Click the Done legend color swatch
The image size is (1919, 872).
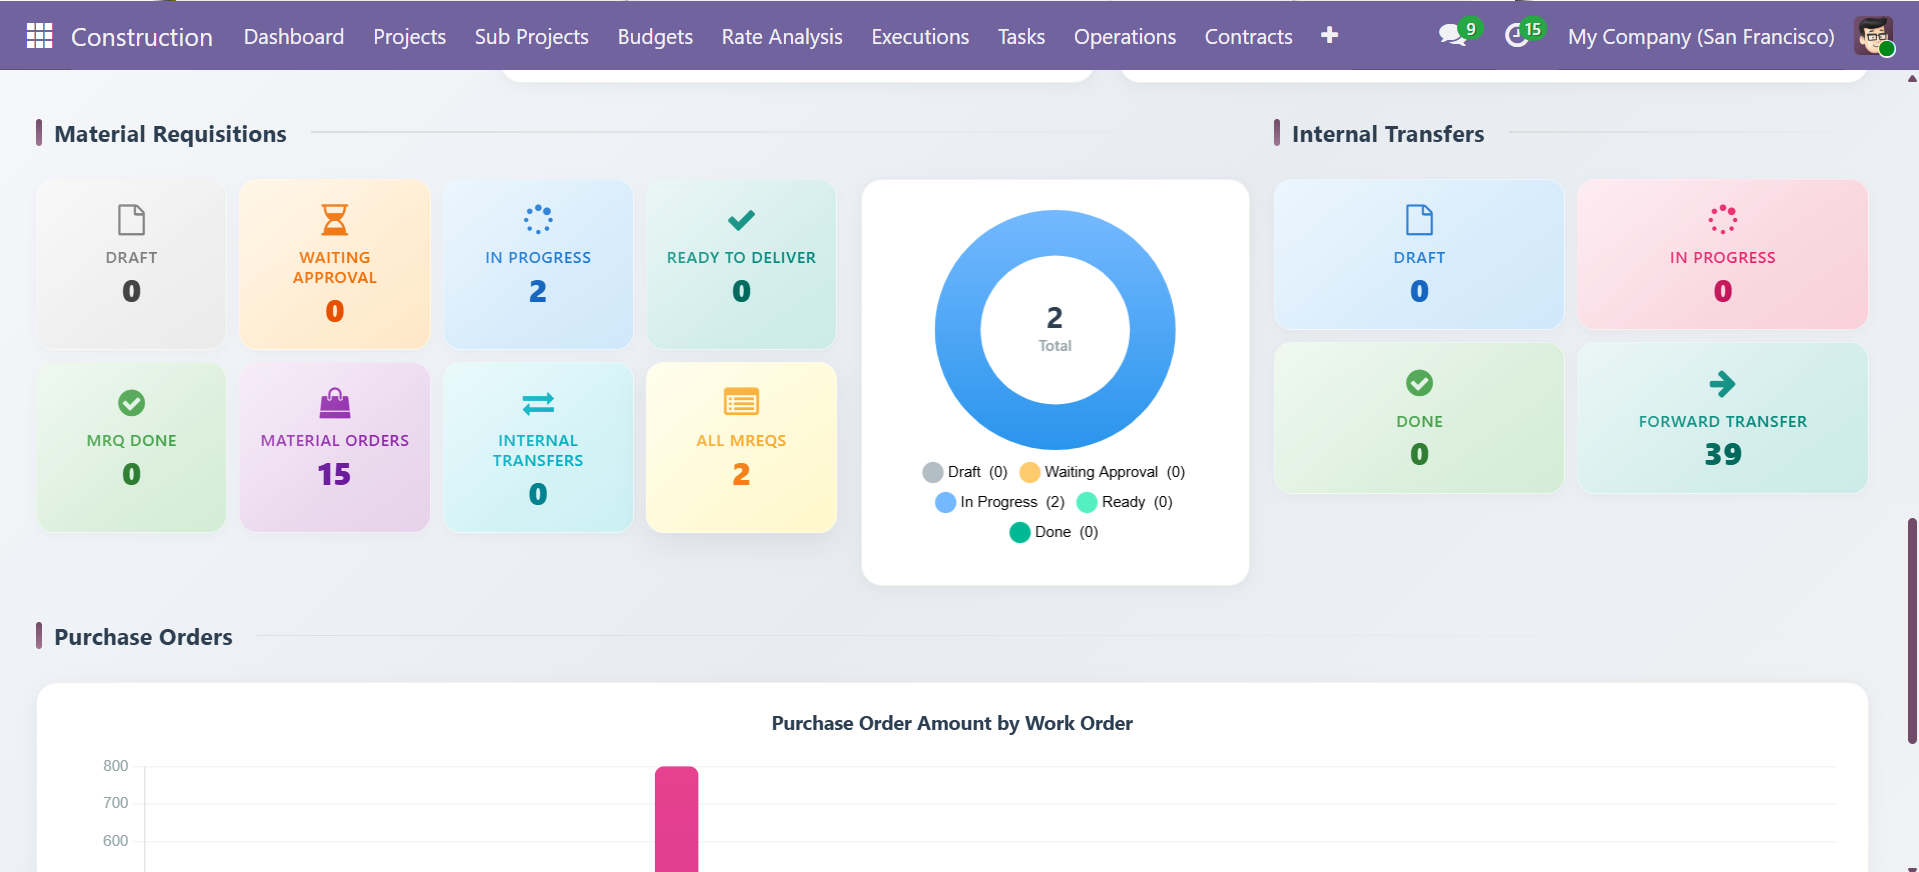(1019, 532)
